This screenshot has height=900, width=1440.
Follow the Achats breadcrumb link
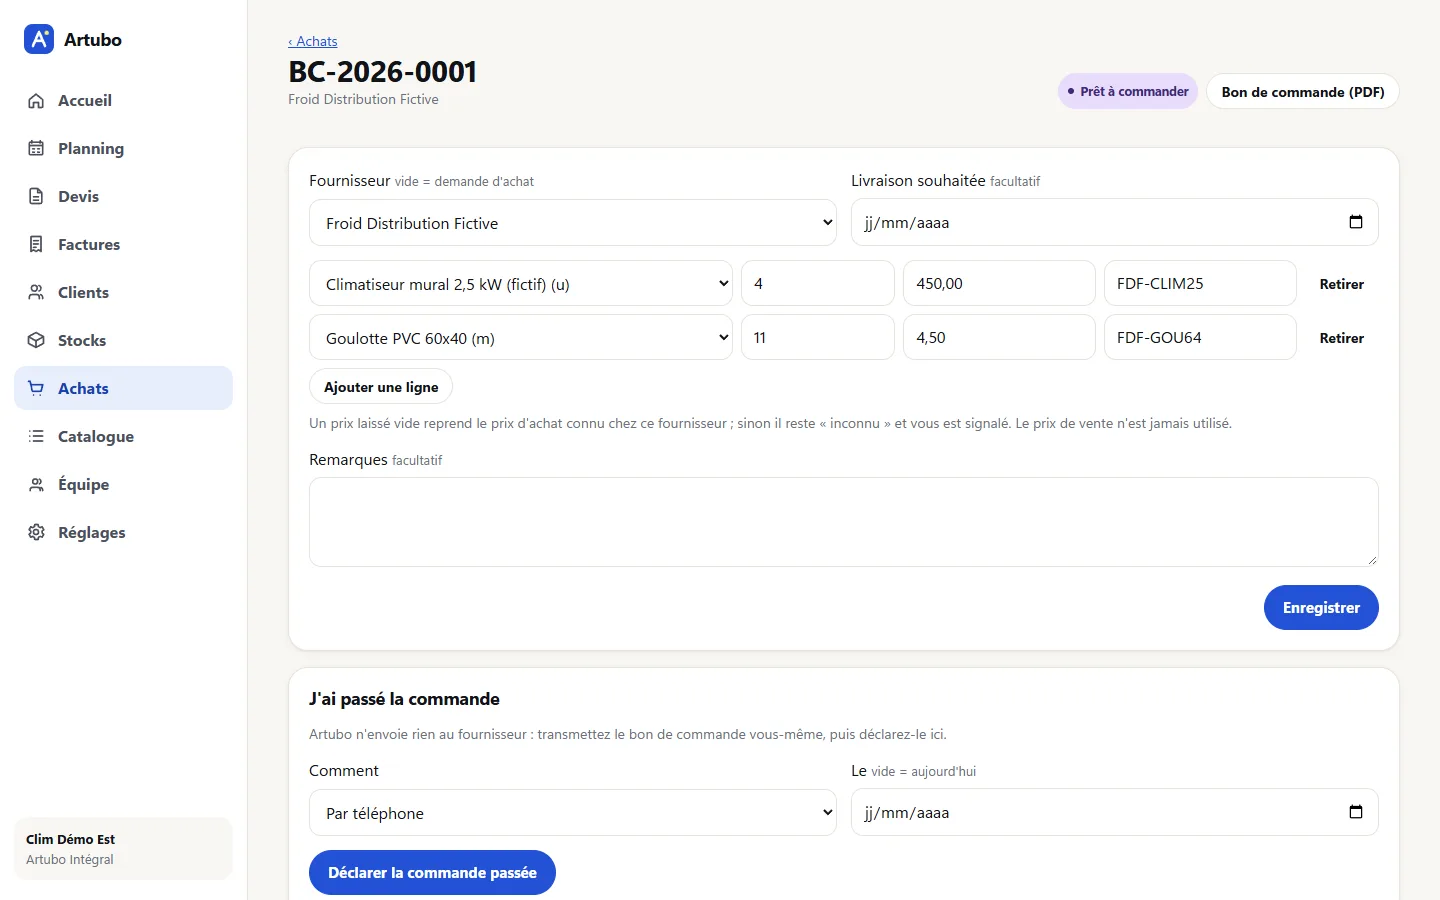click(313, 41)
